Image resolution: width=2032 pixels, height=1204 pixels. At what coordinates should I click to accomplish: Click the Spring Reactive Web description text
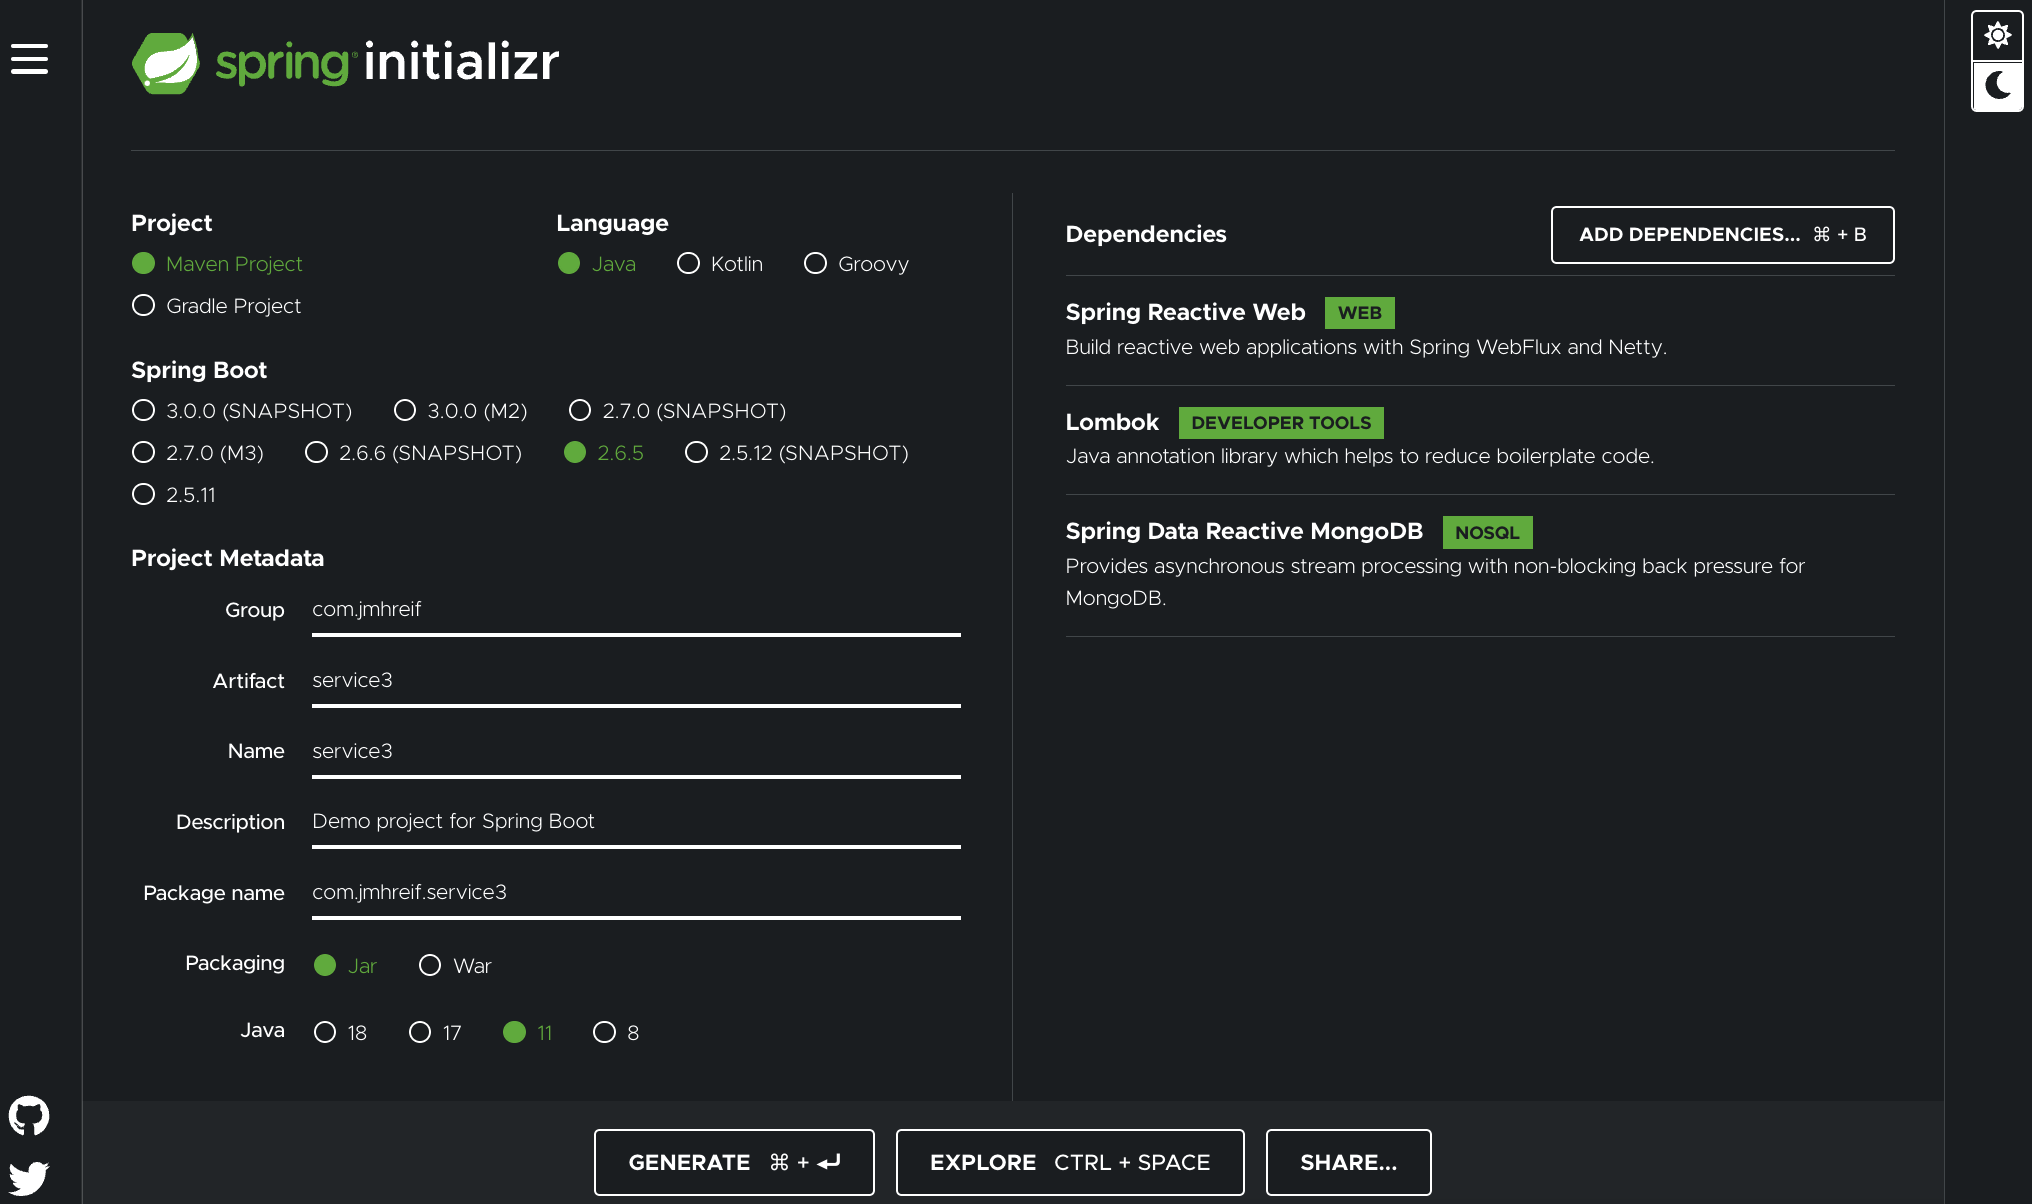[x=1366, y=347]
